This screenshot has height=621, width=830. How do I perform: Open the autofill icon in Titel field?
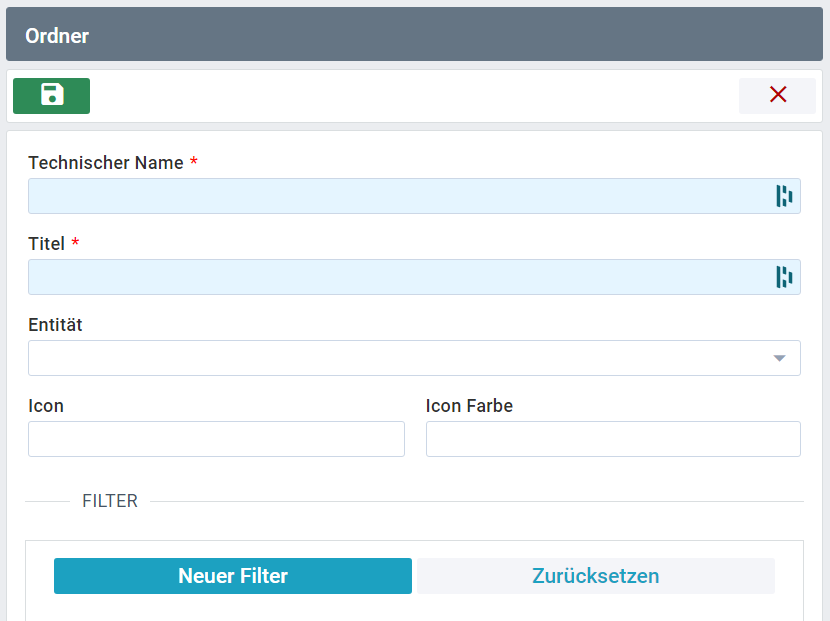tap(784, 277)
